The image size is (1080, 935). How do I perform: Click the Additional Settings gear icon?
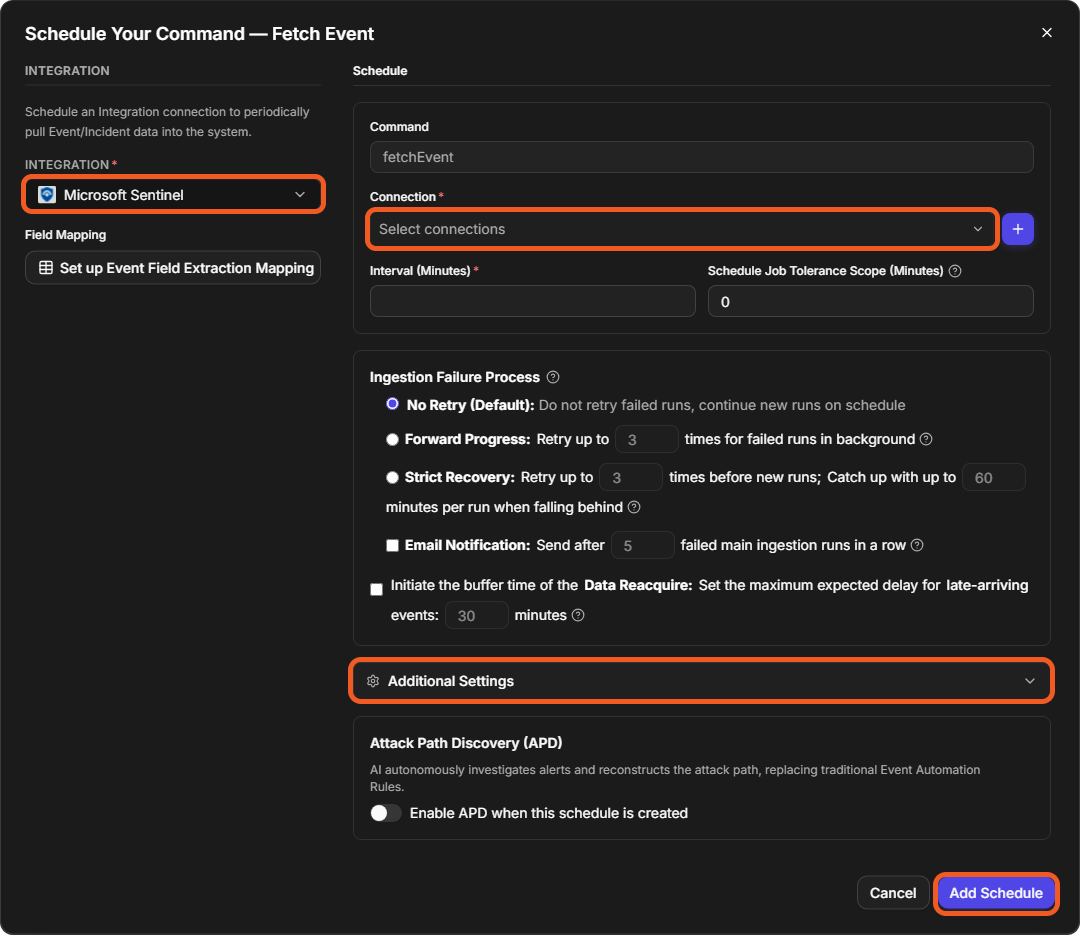tap(373, 681)
